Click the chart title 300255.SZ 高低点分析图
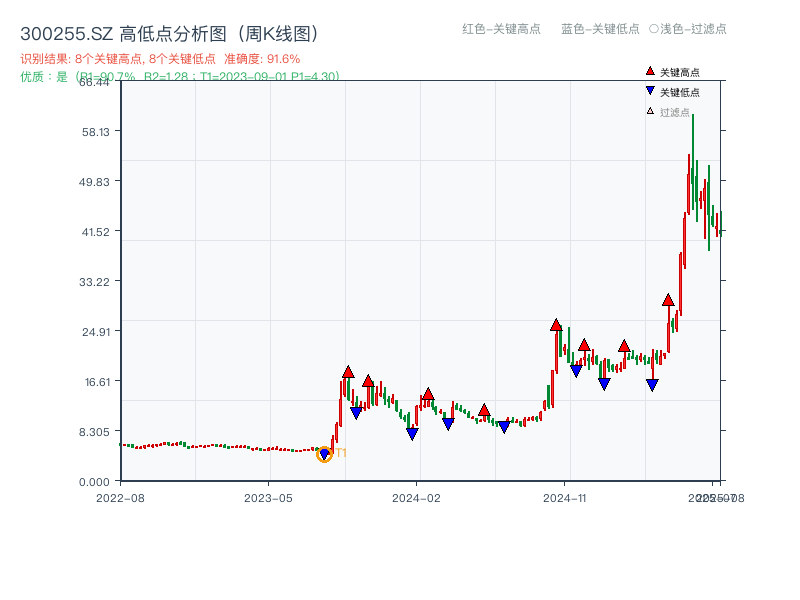Image resolution: width=800 pixels, height=600 pixels. click(170, 34)
